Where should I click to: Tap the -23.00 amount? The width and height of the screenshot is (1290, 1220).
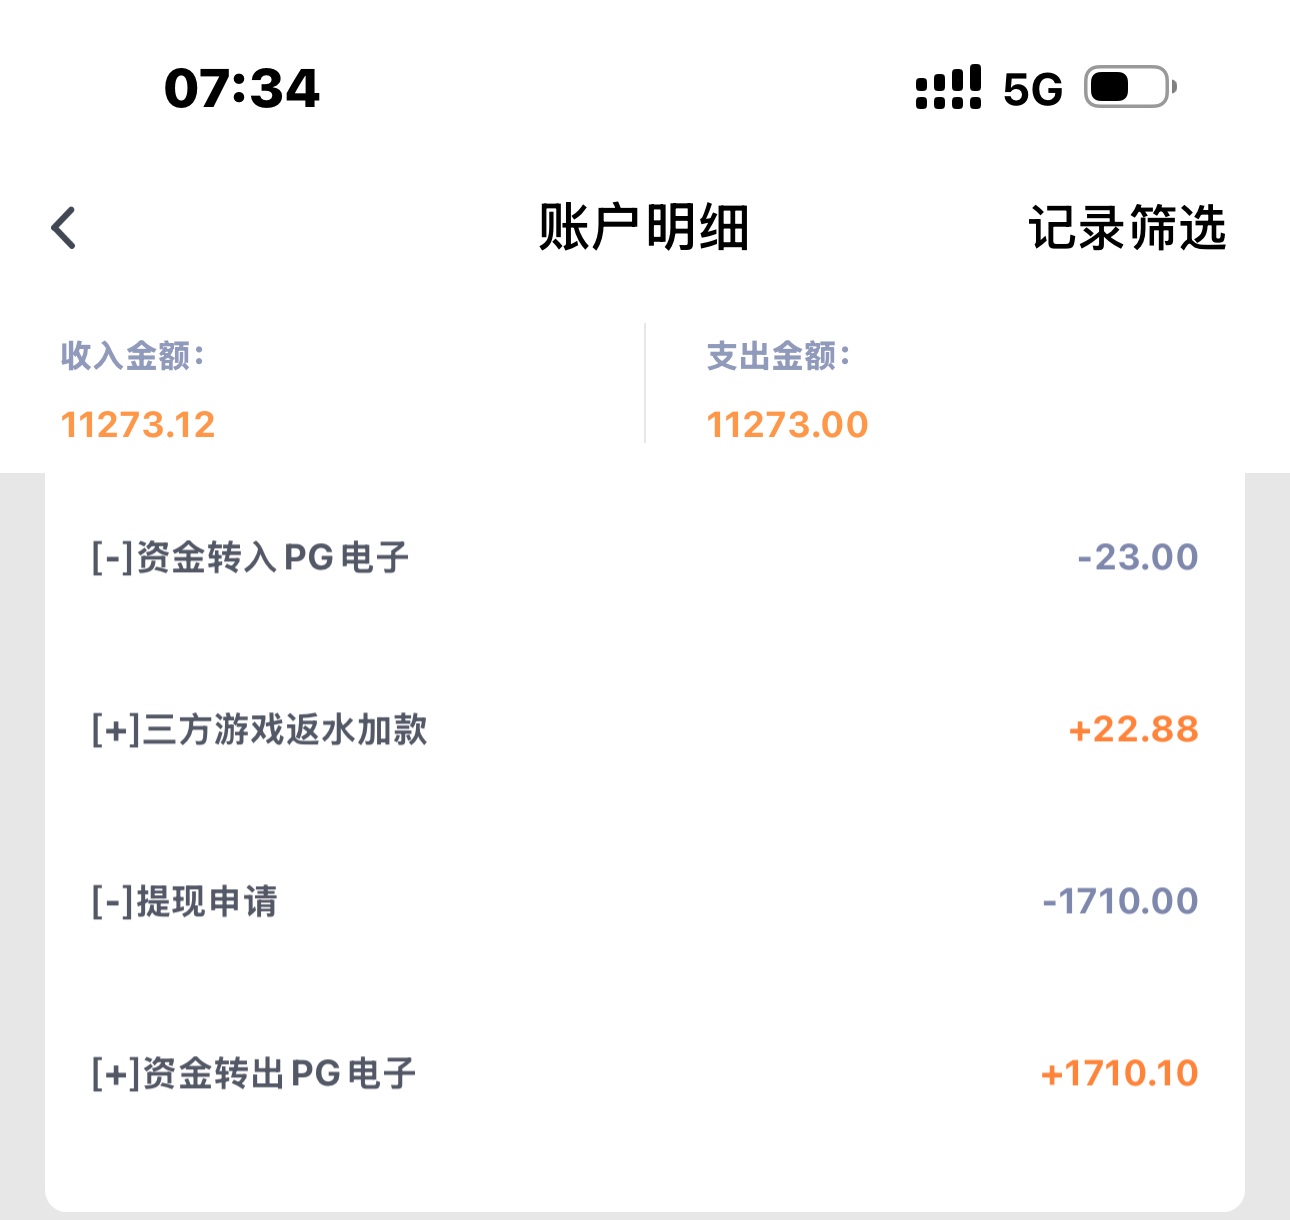coord(1137,557)
